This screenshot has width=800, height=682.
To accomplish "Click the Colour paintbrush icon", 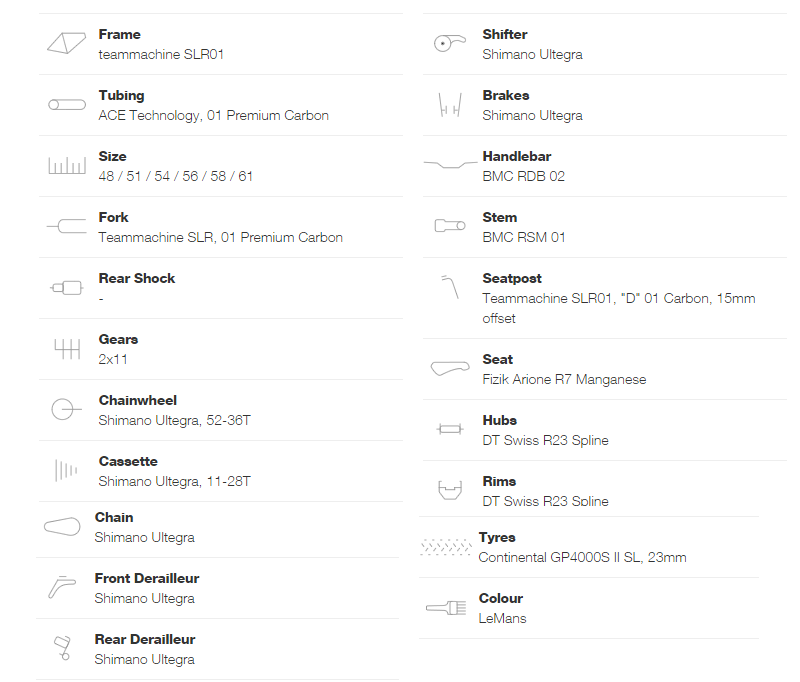I will click(x=446, y=608).
